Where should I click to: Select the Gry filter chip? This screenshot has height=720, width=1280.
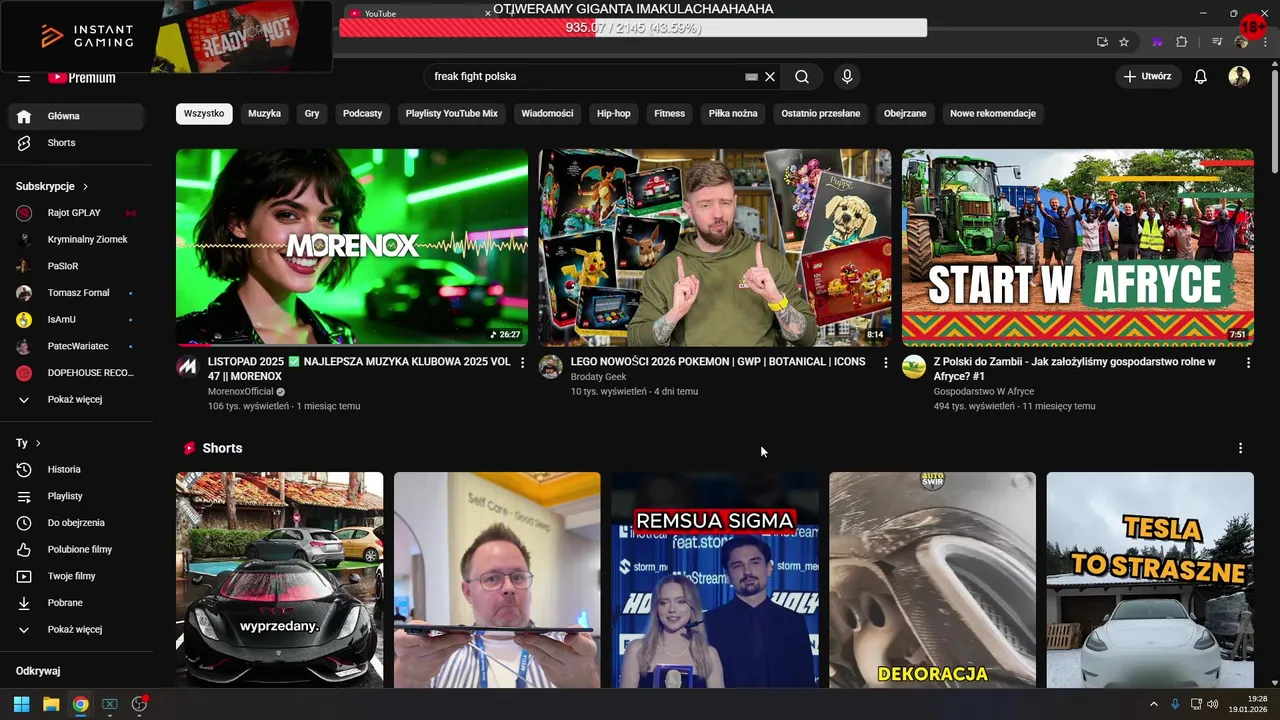click(312, 114)
